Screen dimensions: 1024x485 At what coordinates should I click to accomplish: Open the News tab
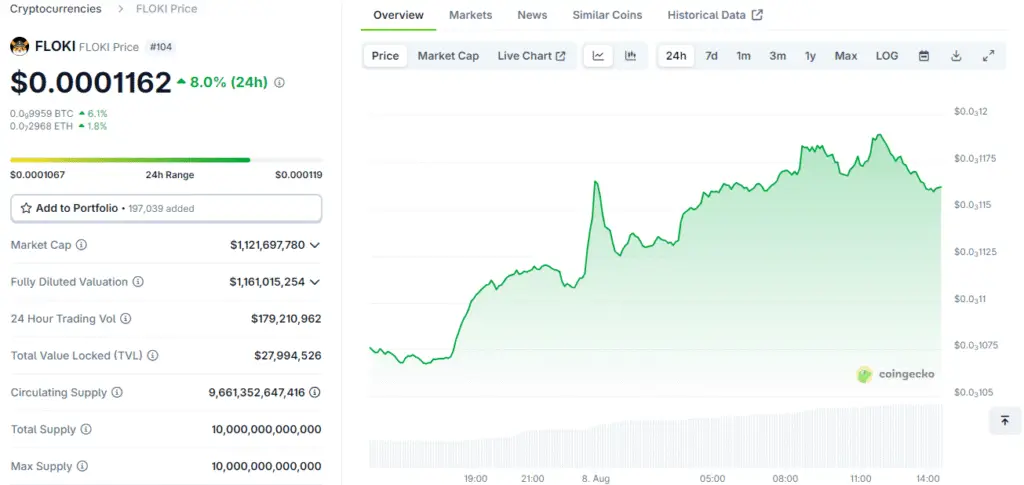tap(532, 15)
